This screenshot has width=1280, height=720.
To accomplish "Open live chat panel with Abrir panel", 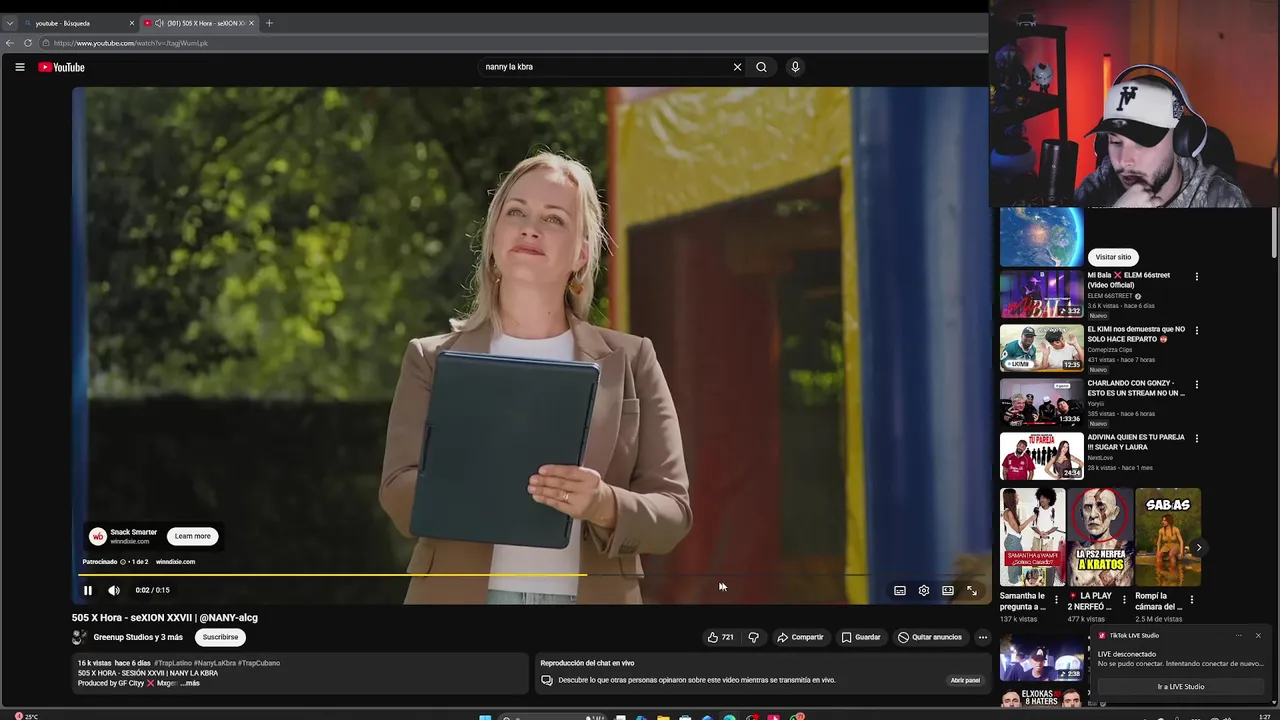I will (x=965, y=680).
